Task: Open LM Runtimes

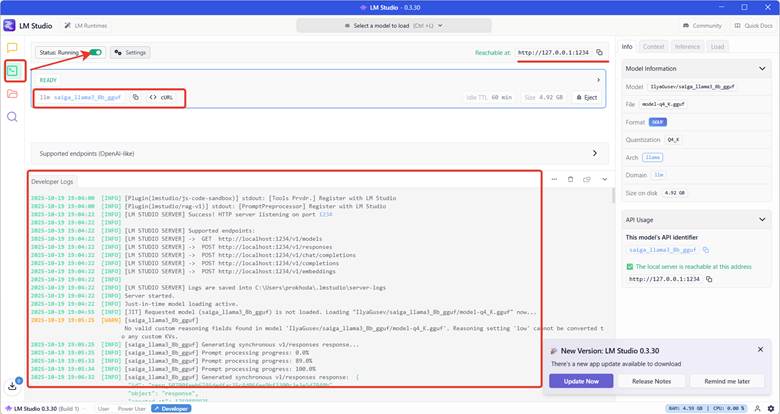Action: pos(86,25)
